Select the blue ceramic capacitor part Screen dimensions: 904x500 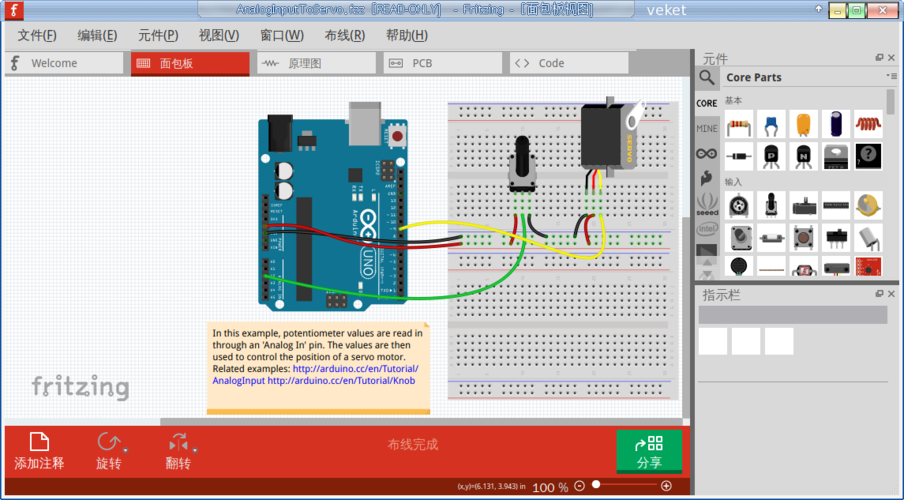click(x=771, y=125)
